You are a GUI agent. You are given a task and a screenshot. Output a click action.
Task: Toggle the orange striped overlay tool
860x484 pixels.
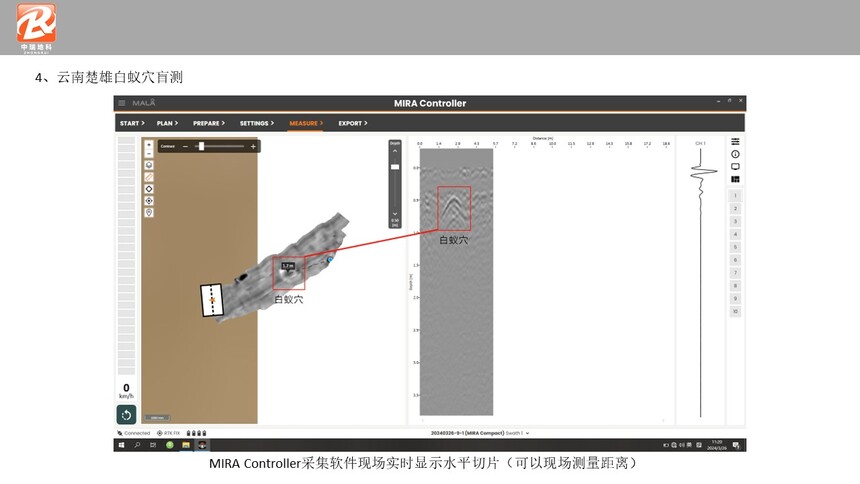point(149,177)
